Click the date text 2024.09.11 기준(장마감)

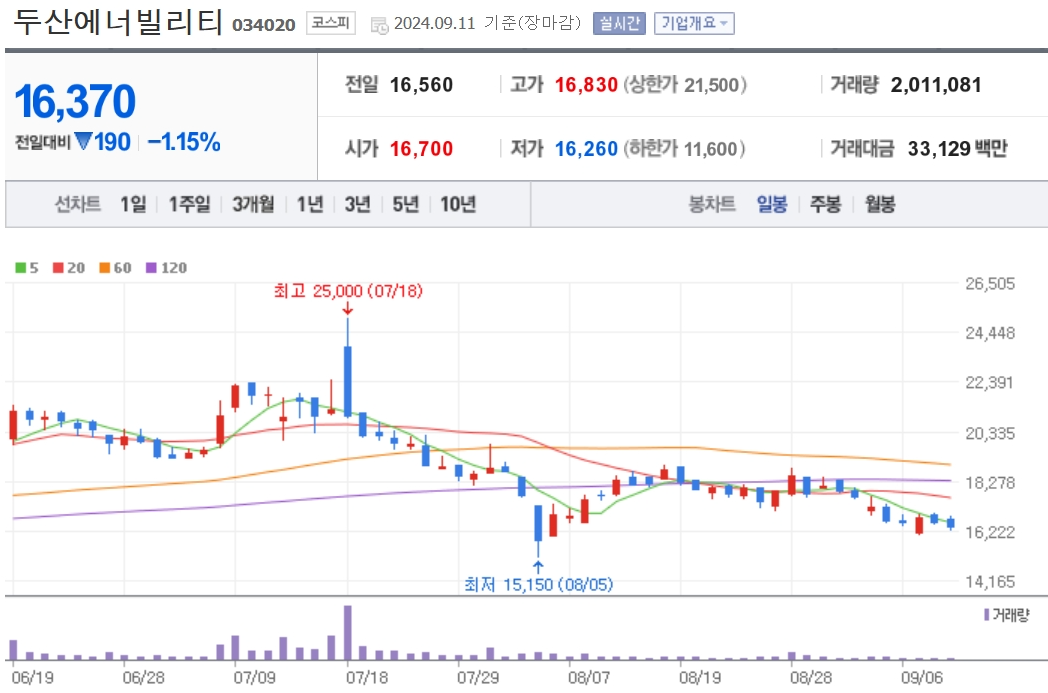point(488,23)
